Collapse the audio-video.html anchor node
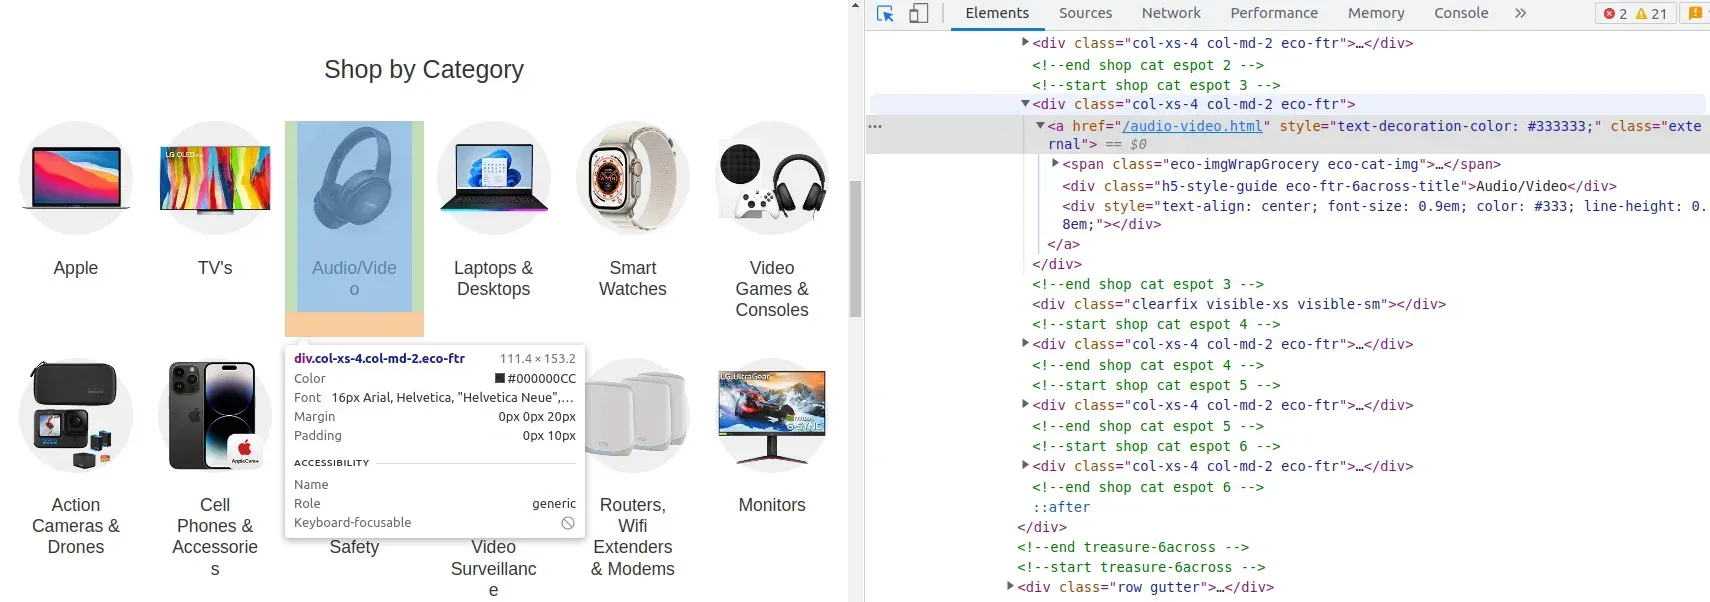Screen dimensions: 1710x602 click(x=1040, y=125)
